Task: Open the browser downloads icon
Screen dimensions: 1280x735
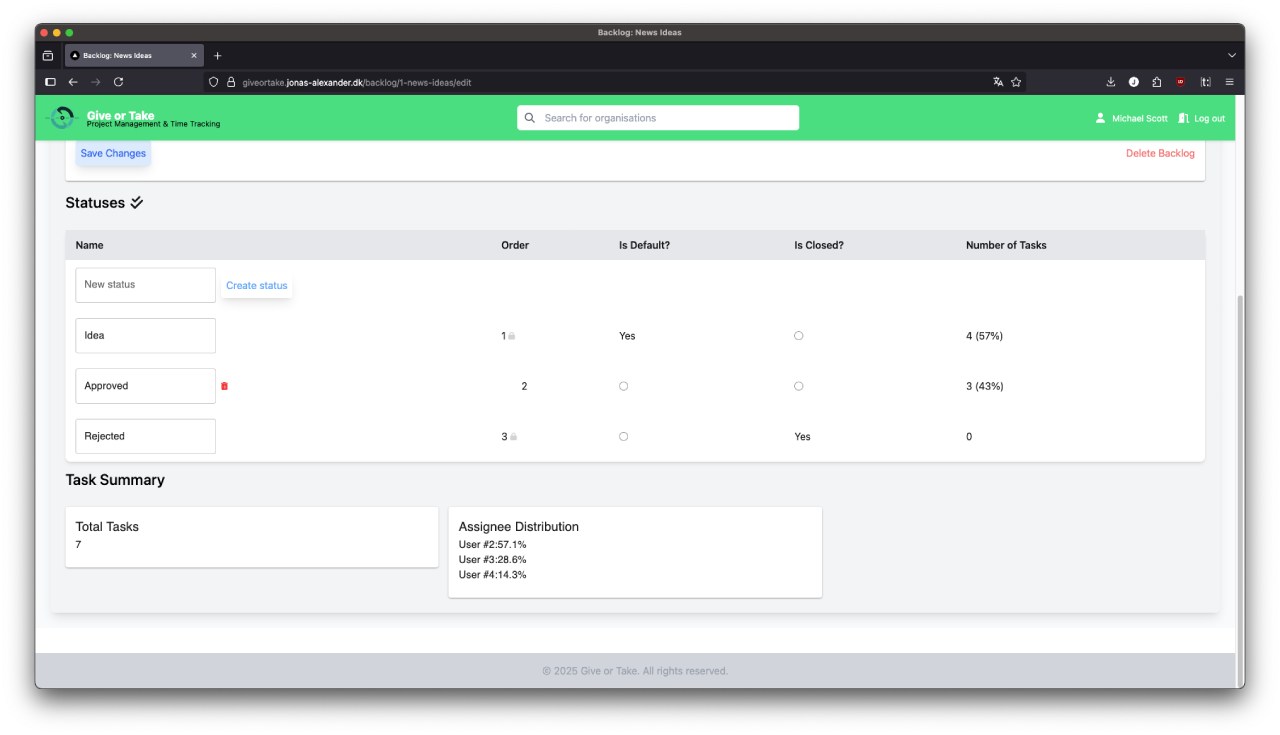Action: pos(1110,82)
